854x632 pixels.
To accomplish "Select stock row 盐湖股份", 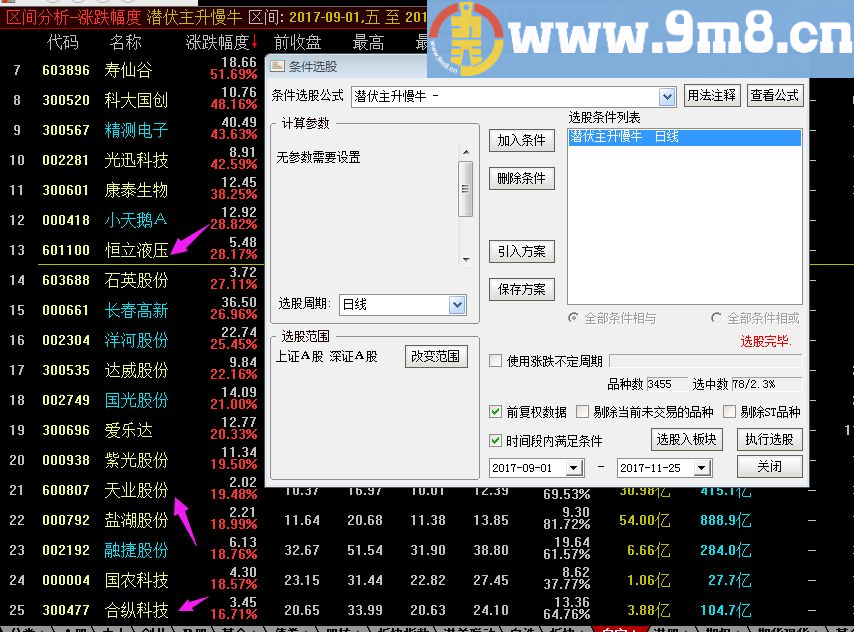I will [136, 520].
